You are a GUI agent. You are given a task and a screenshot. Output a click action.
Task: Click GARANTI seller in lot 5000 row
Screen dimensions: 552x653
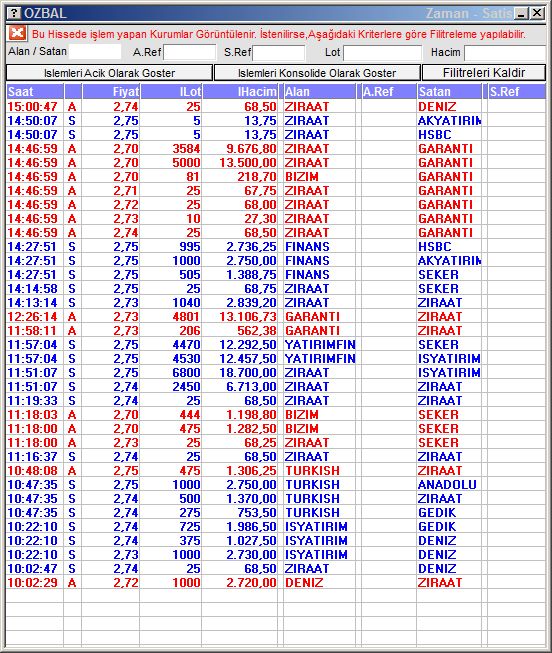click(x=445, y=163)
